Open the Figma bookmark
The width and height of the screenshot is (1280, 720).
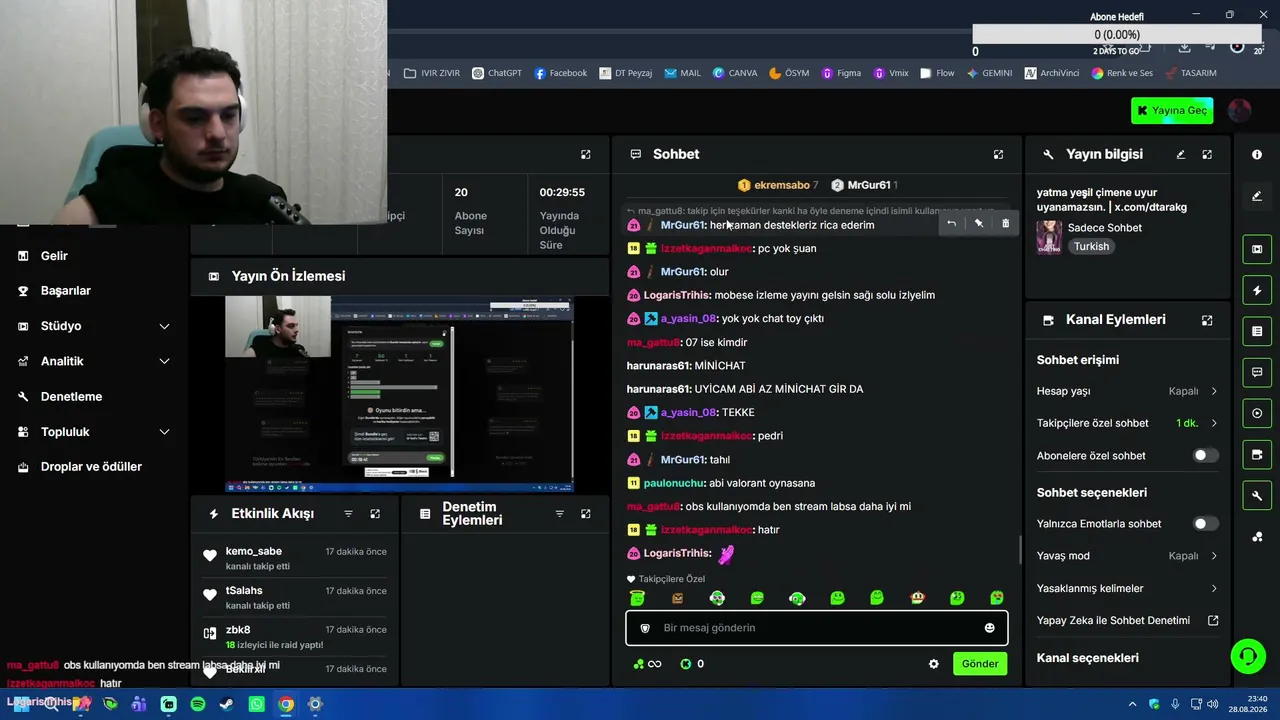click(x=841, y=73)
